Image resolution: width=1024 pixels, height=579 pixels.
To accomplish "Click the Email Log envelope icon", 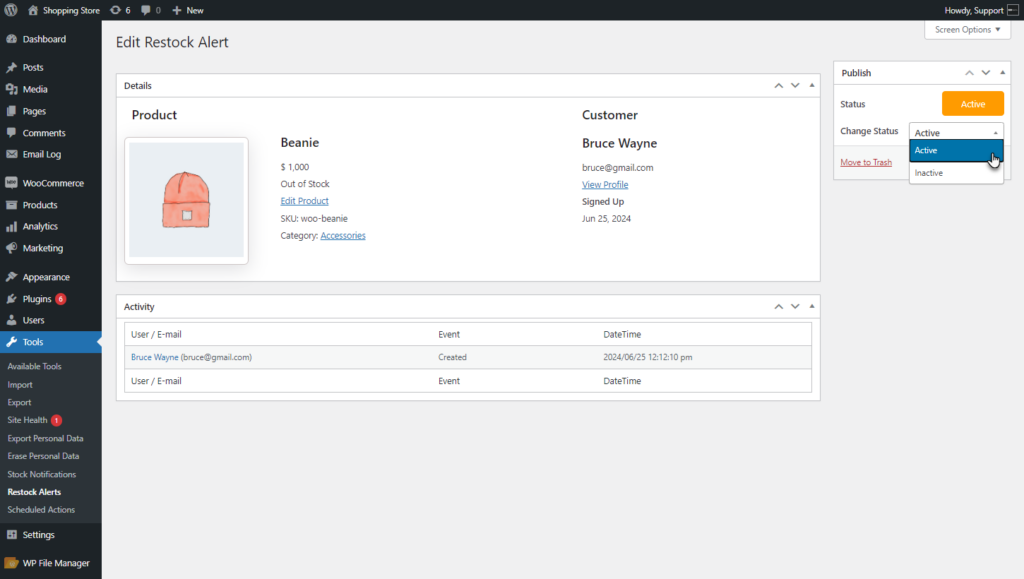I will pyautogui.click(x=12, y=154).
